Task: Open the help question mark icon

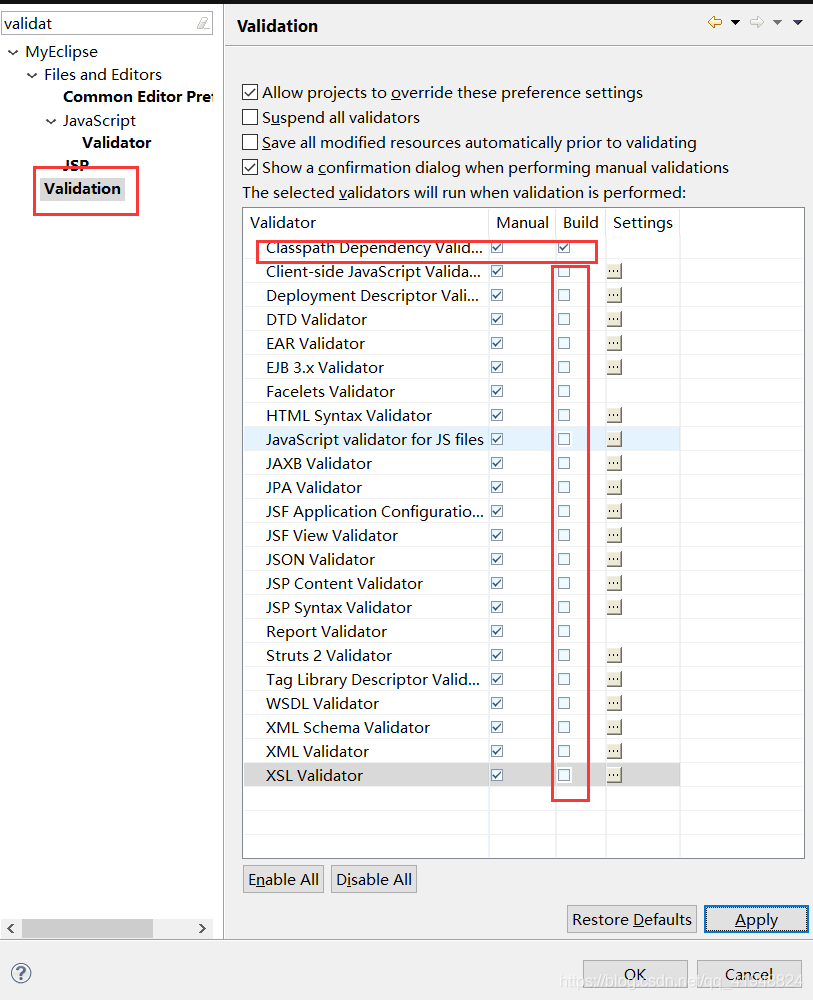Action: tap(21, 973)
